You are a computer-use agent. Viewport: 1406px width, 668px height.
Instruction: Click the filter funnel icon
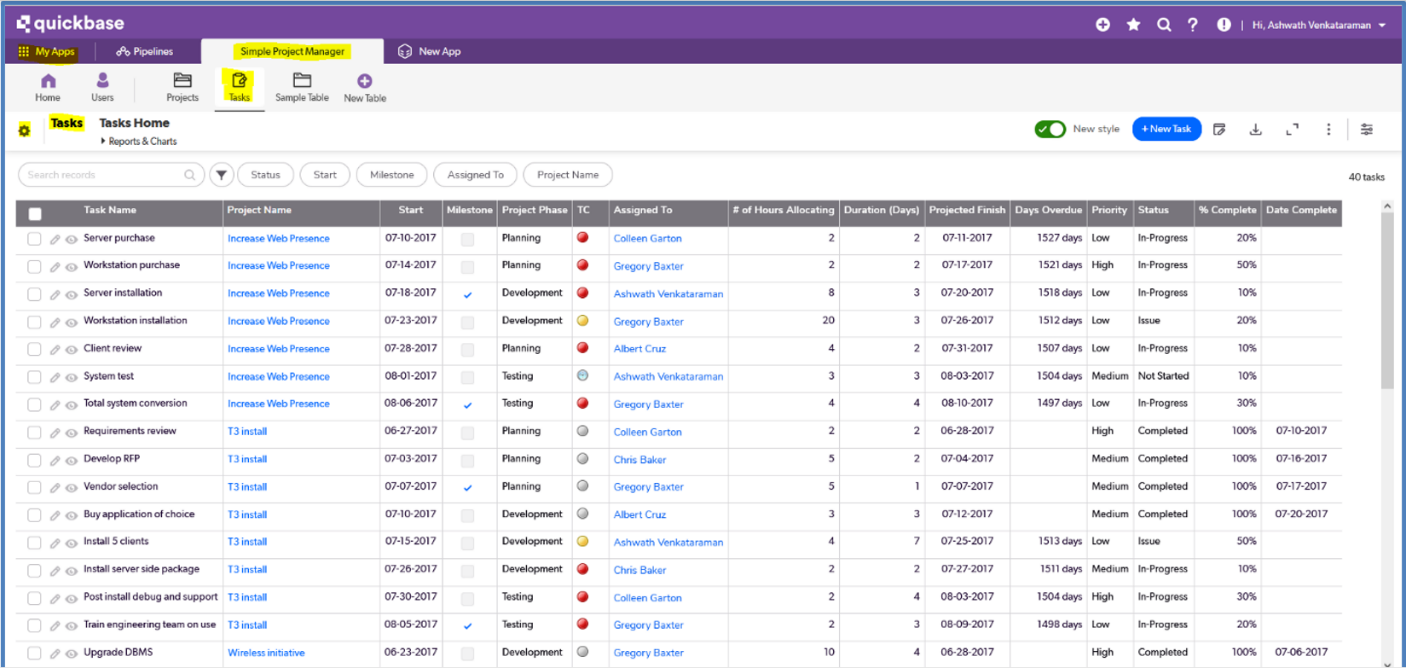[x=221, y=175]
